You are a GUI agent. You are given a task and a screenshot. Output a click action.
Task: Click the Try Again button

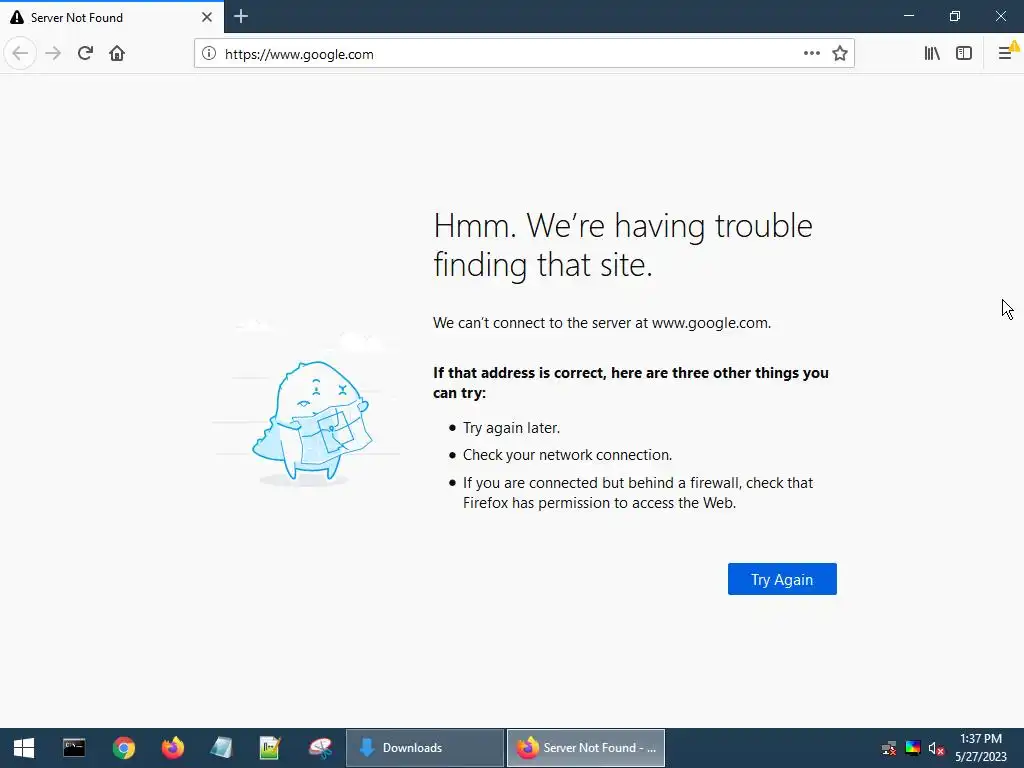click(x=782, y=579)
